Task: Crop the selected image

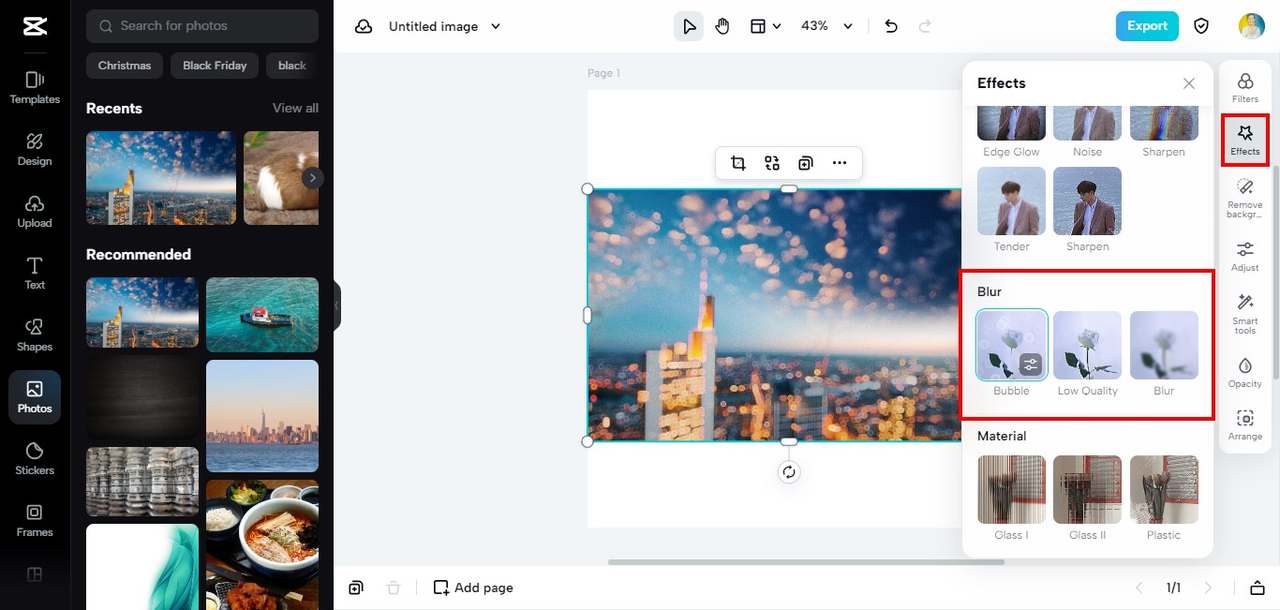Action: pos(738,163)
